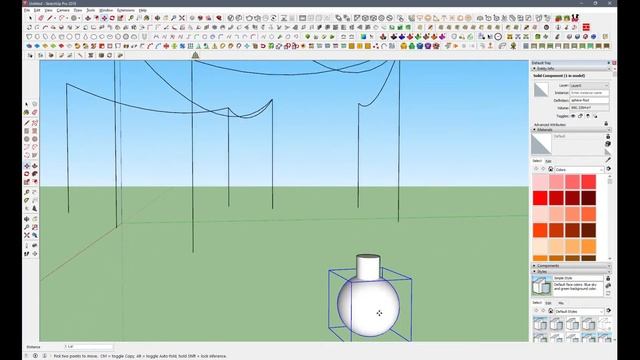The image size is (640, 360).
Task: Click the Distance measurement box
Action: [x=88, y=347]
